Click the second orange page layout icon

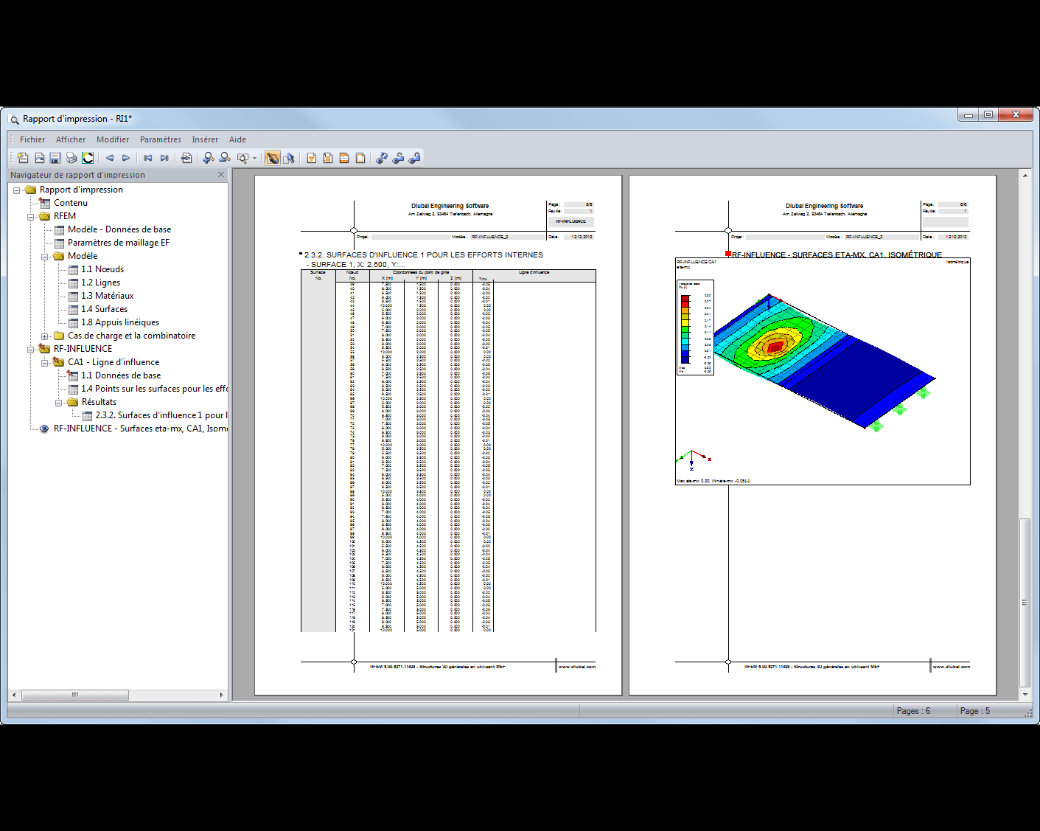pyautogui.click(x=328, y=158)
